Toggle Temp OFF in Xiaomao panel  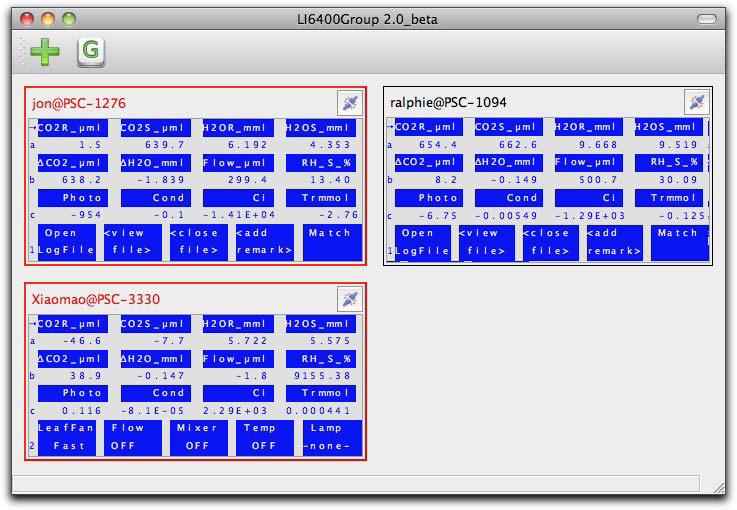[265, 438]
